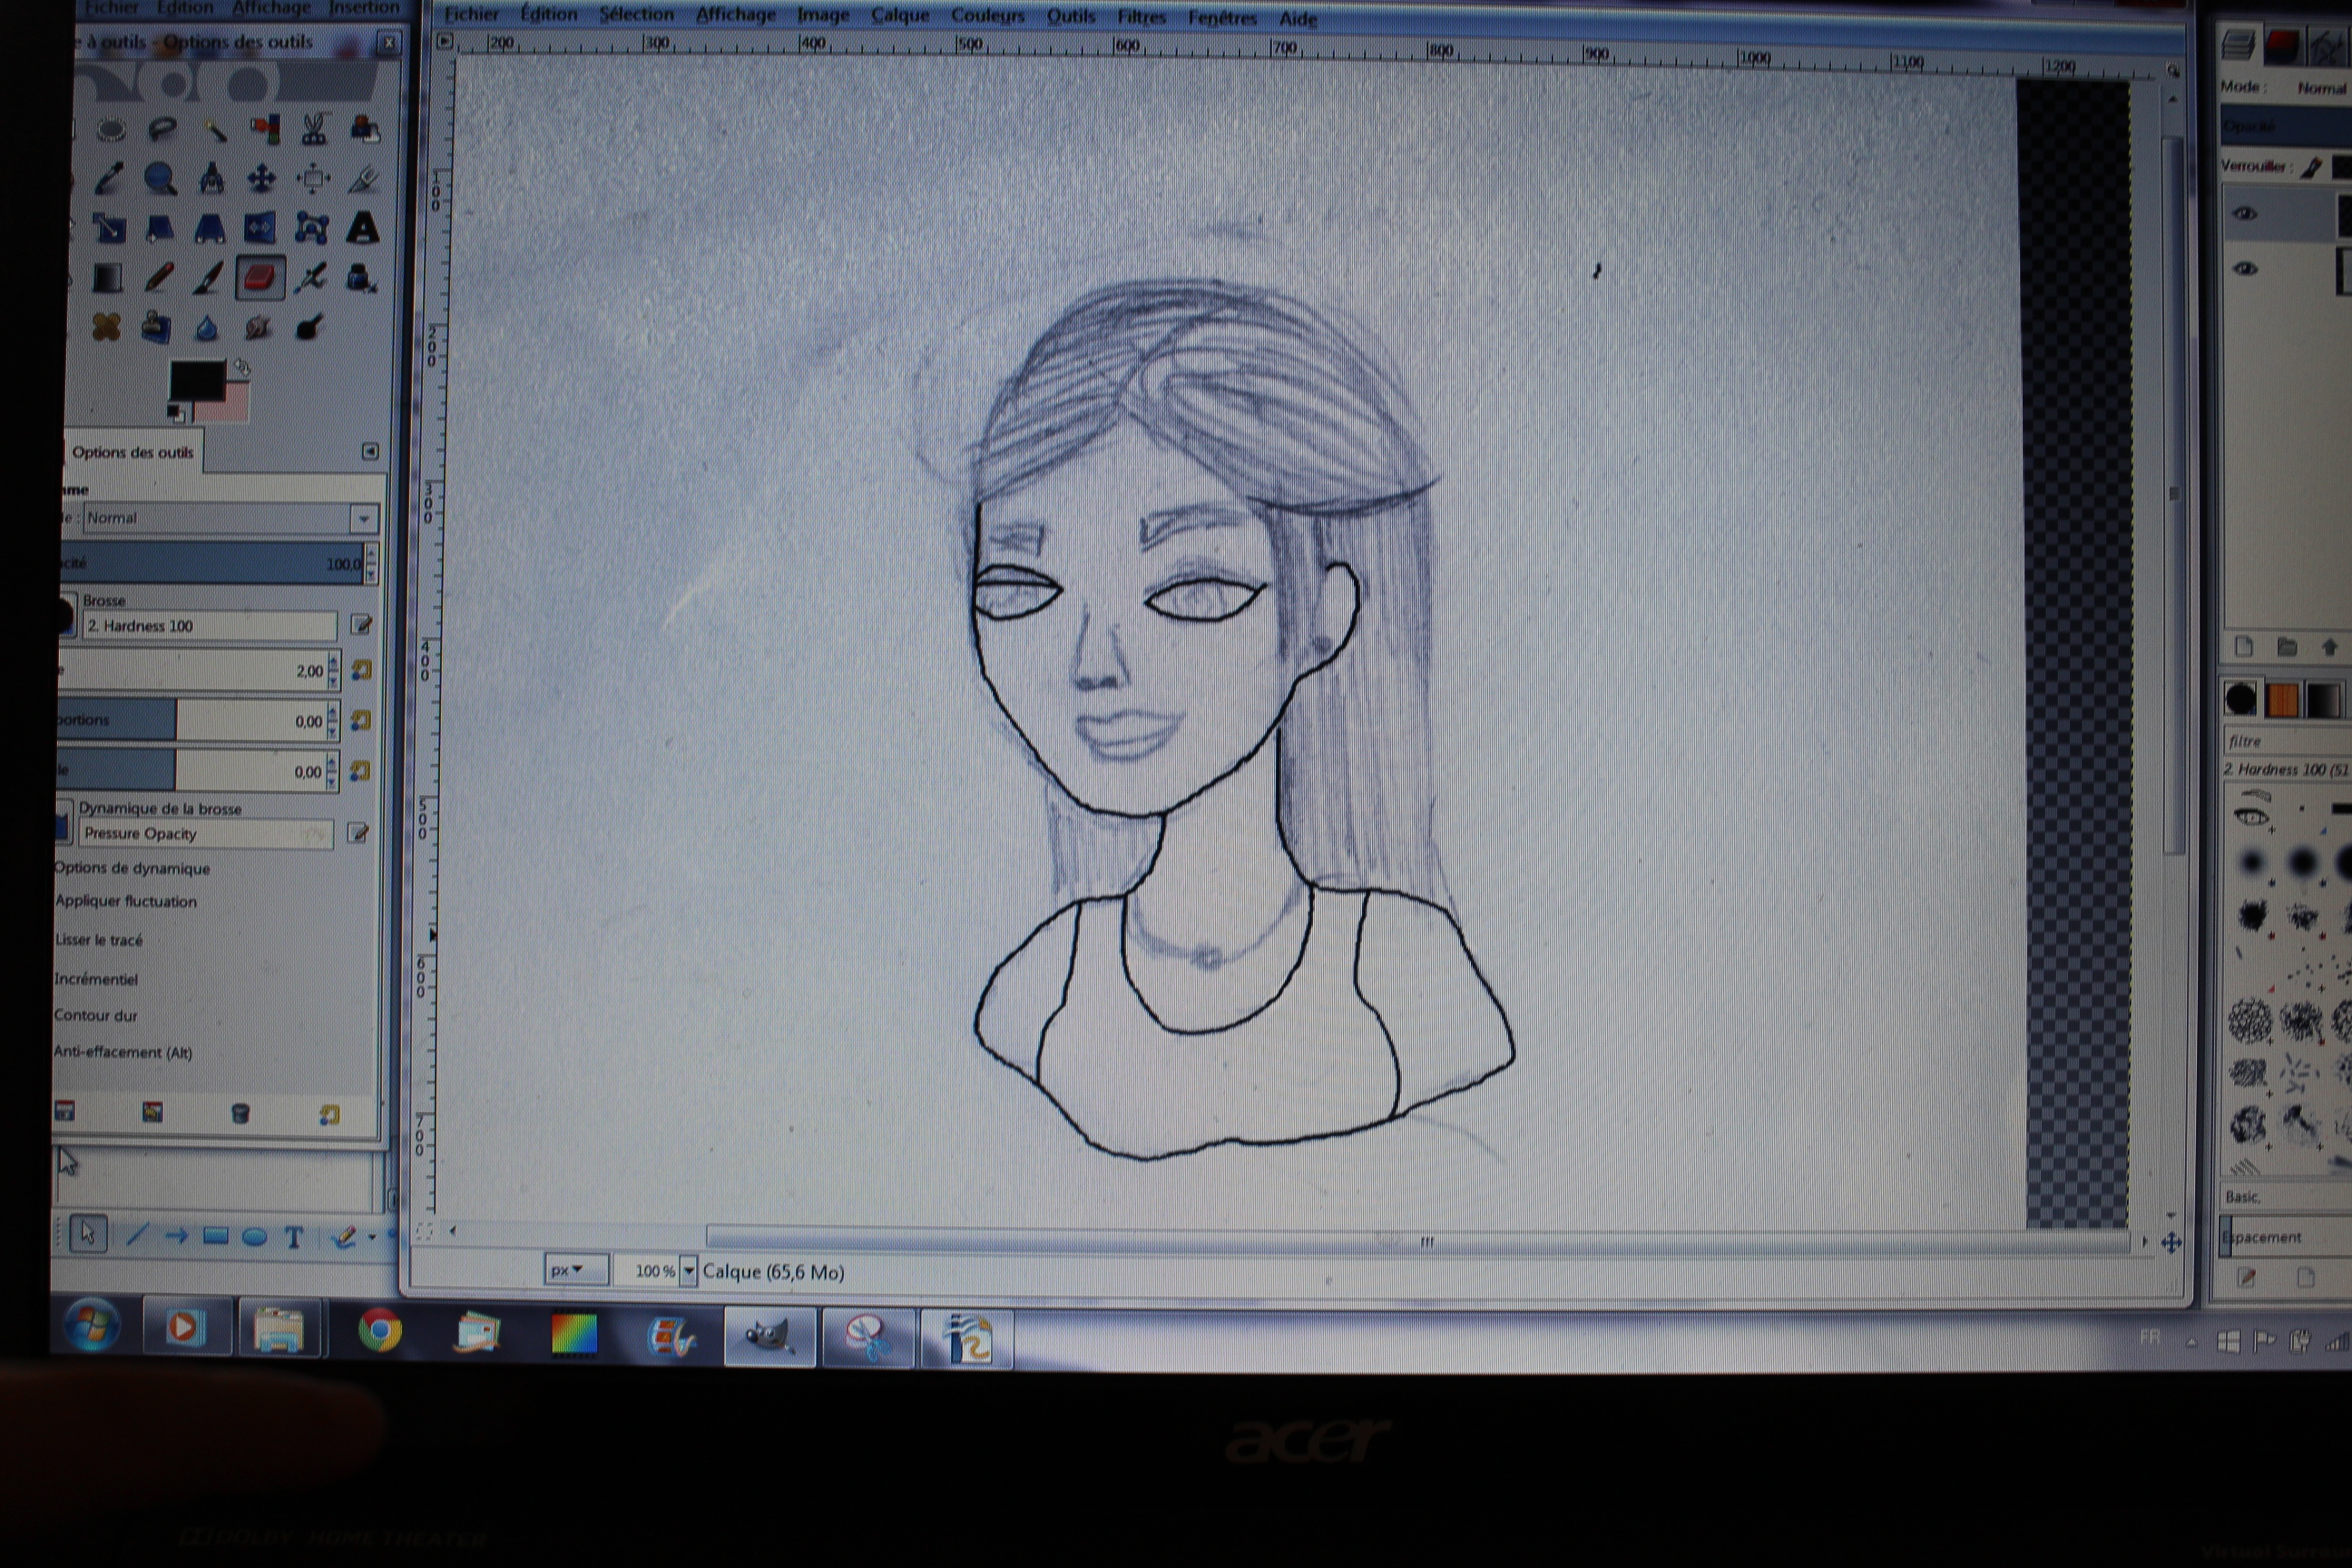Open the zoom percentage dropdown
Screen dimensions: 2352x1568
click(x=688, y=1271)
